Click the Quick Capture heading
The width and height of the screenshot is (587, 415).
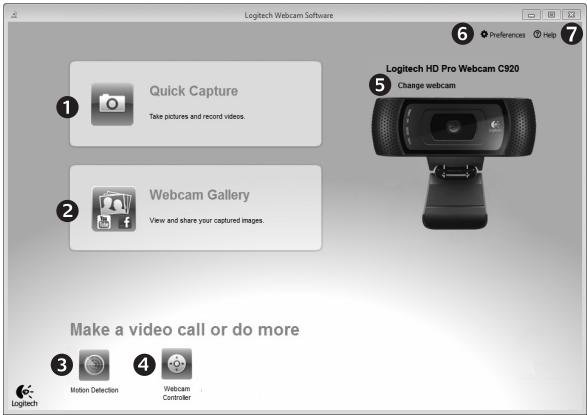coord(194,91)
